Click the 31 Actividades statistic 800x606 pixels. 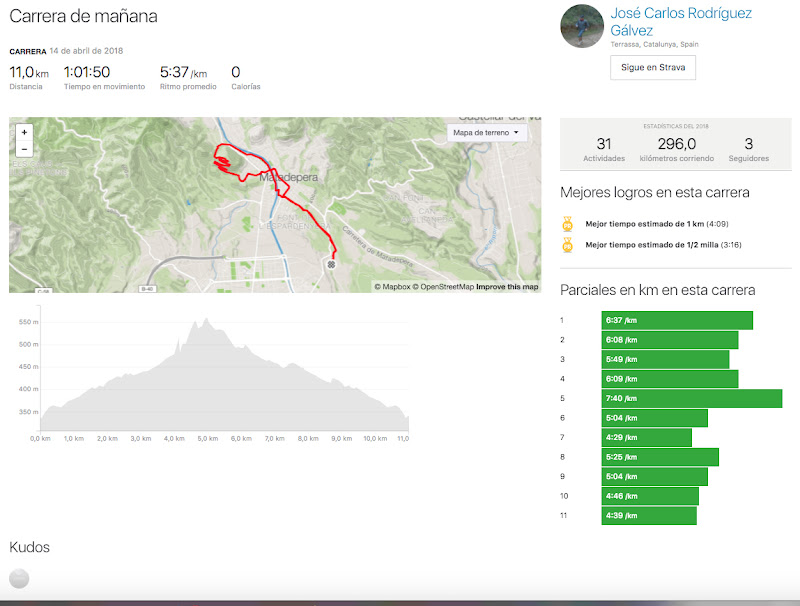click(603, 150)
